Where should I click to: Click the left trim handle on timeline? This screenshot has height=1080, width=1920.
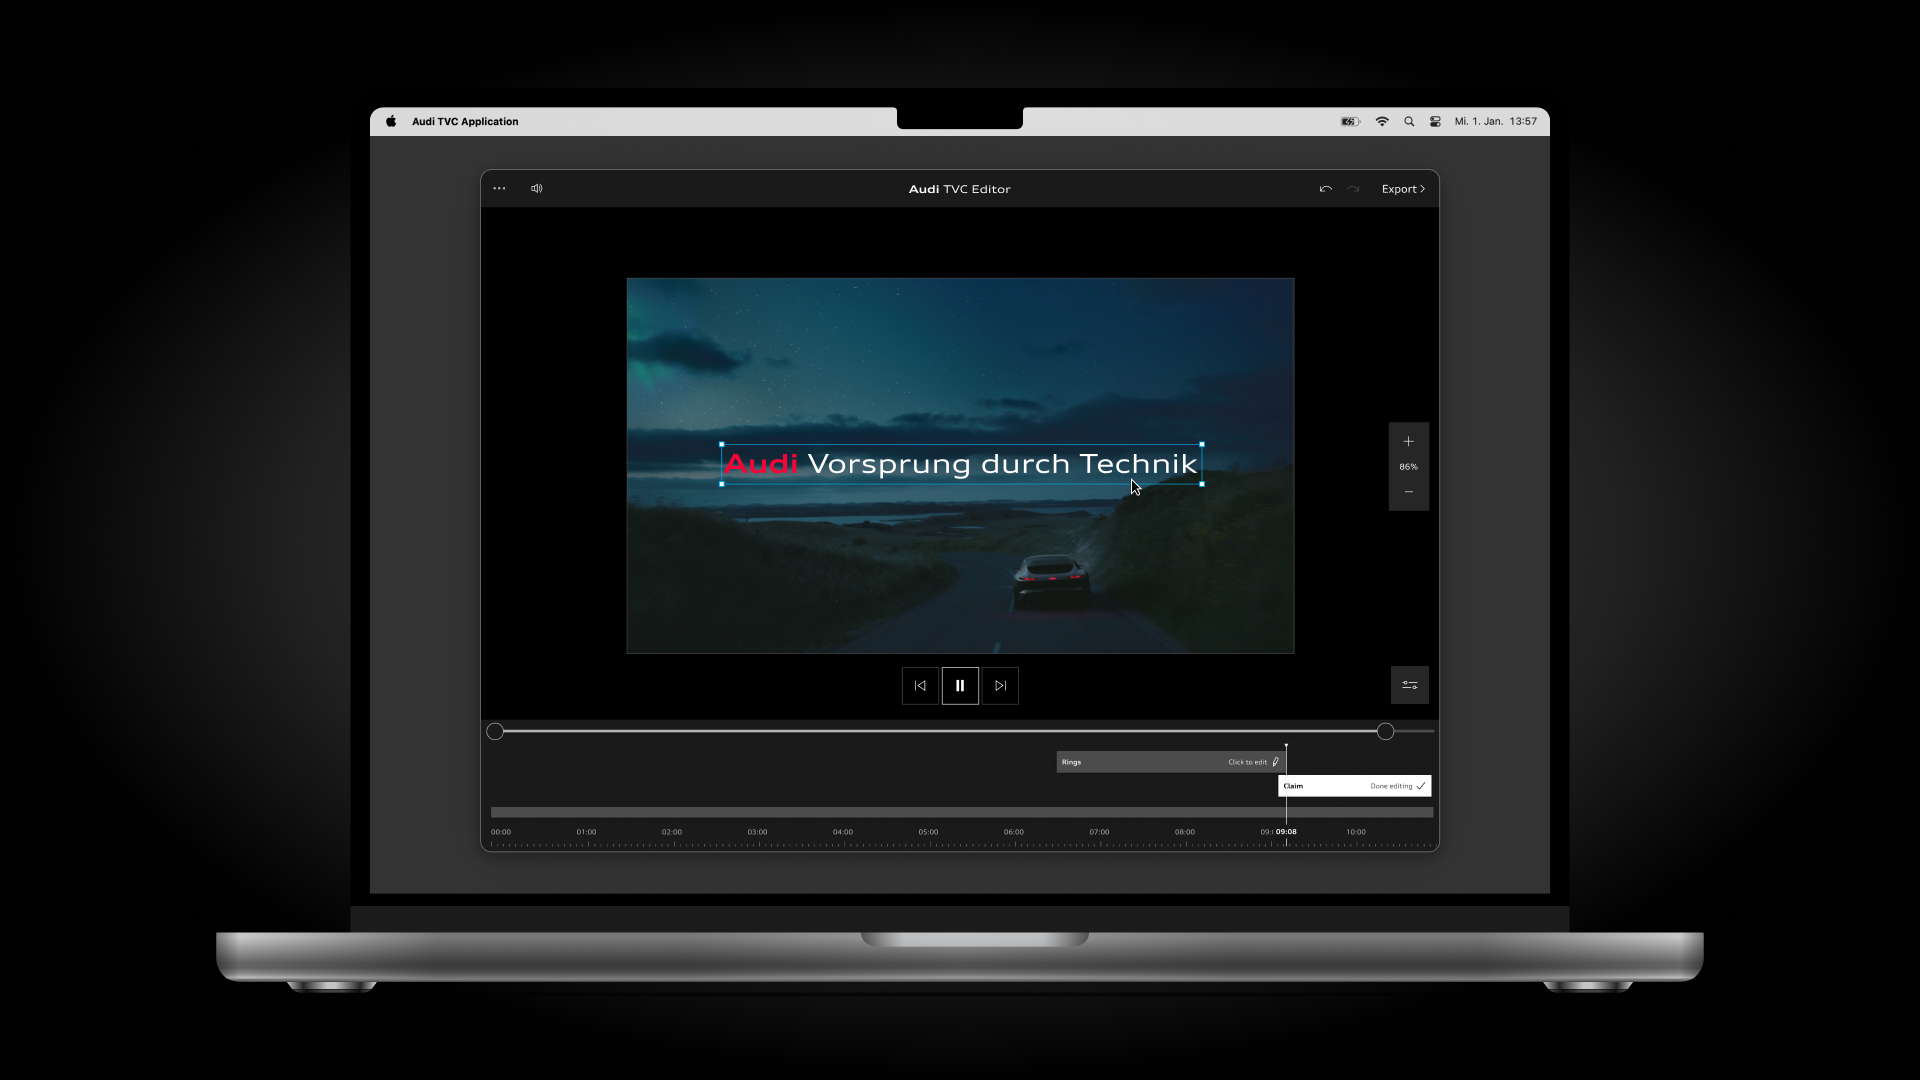coord(495,732)
